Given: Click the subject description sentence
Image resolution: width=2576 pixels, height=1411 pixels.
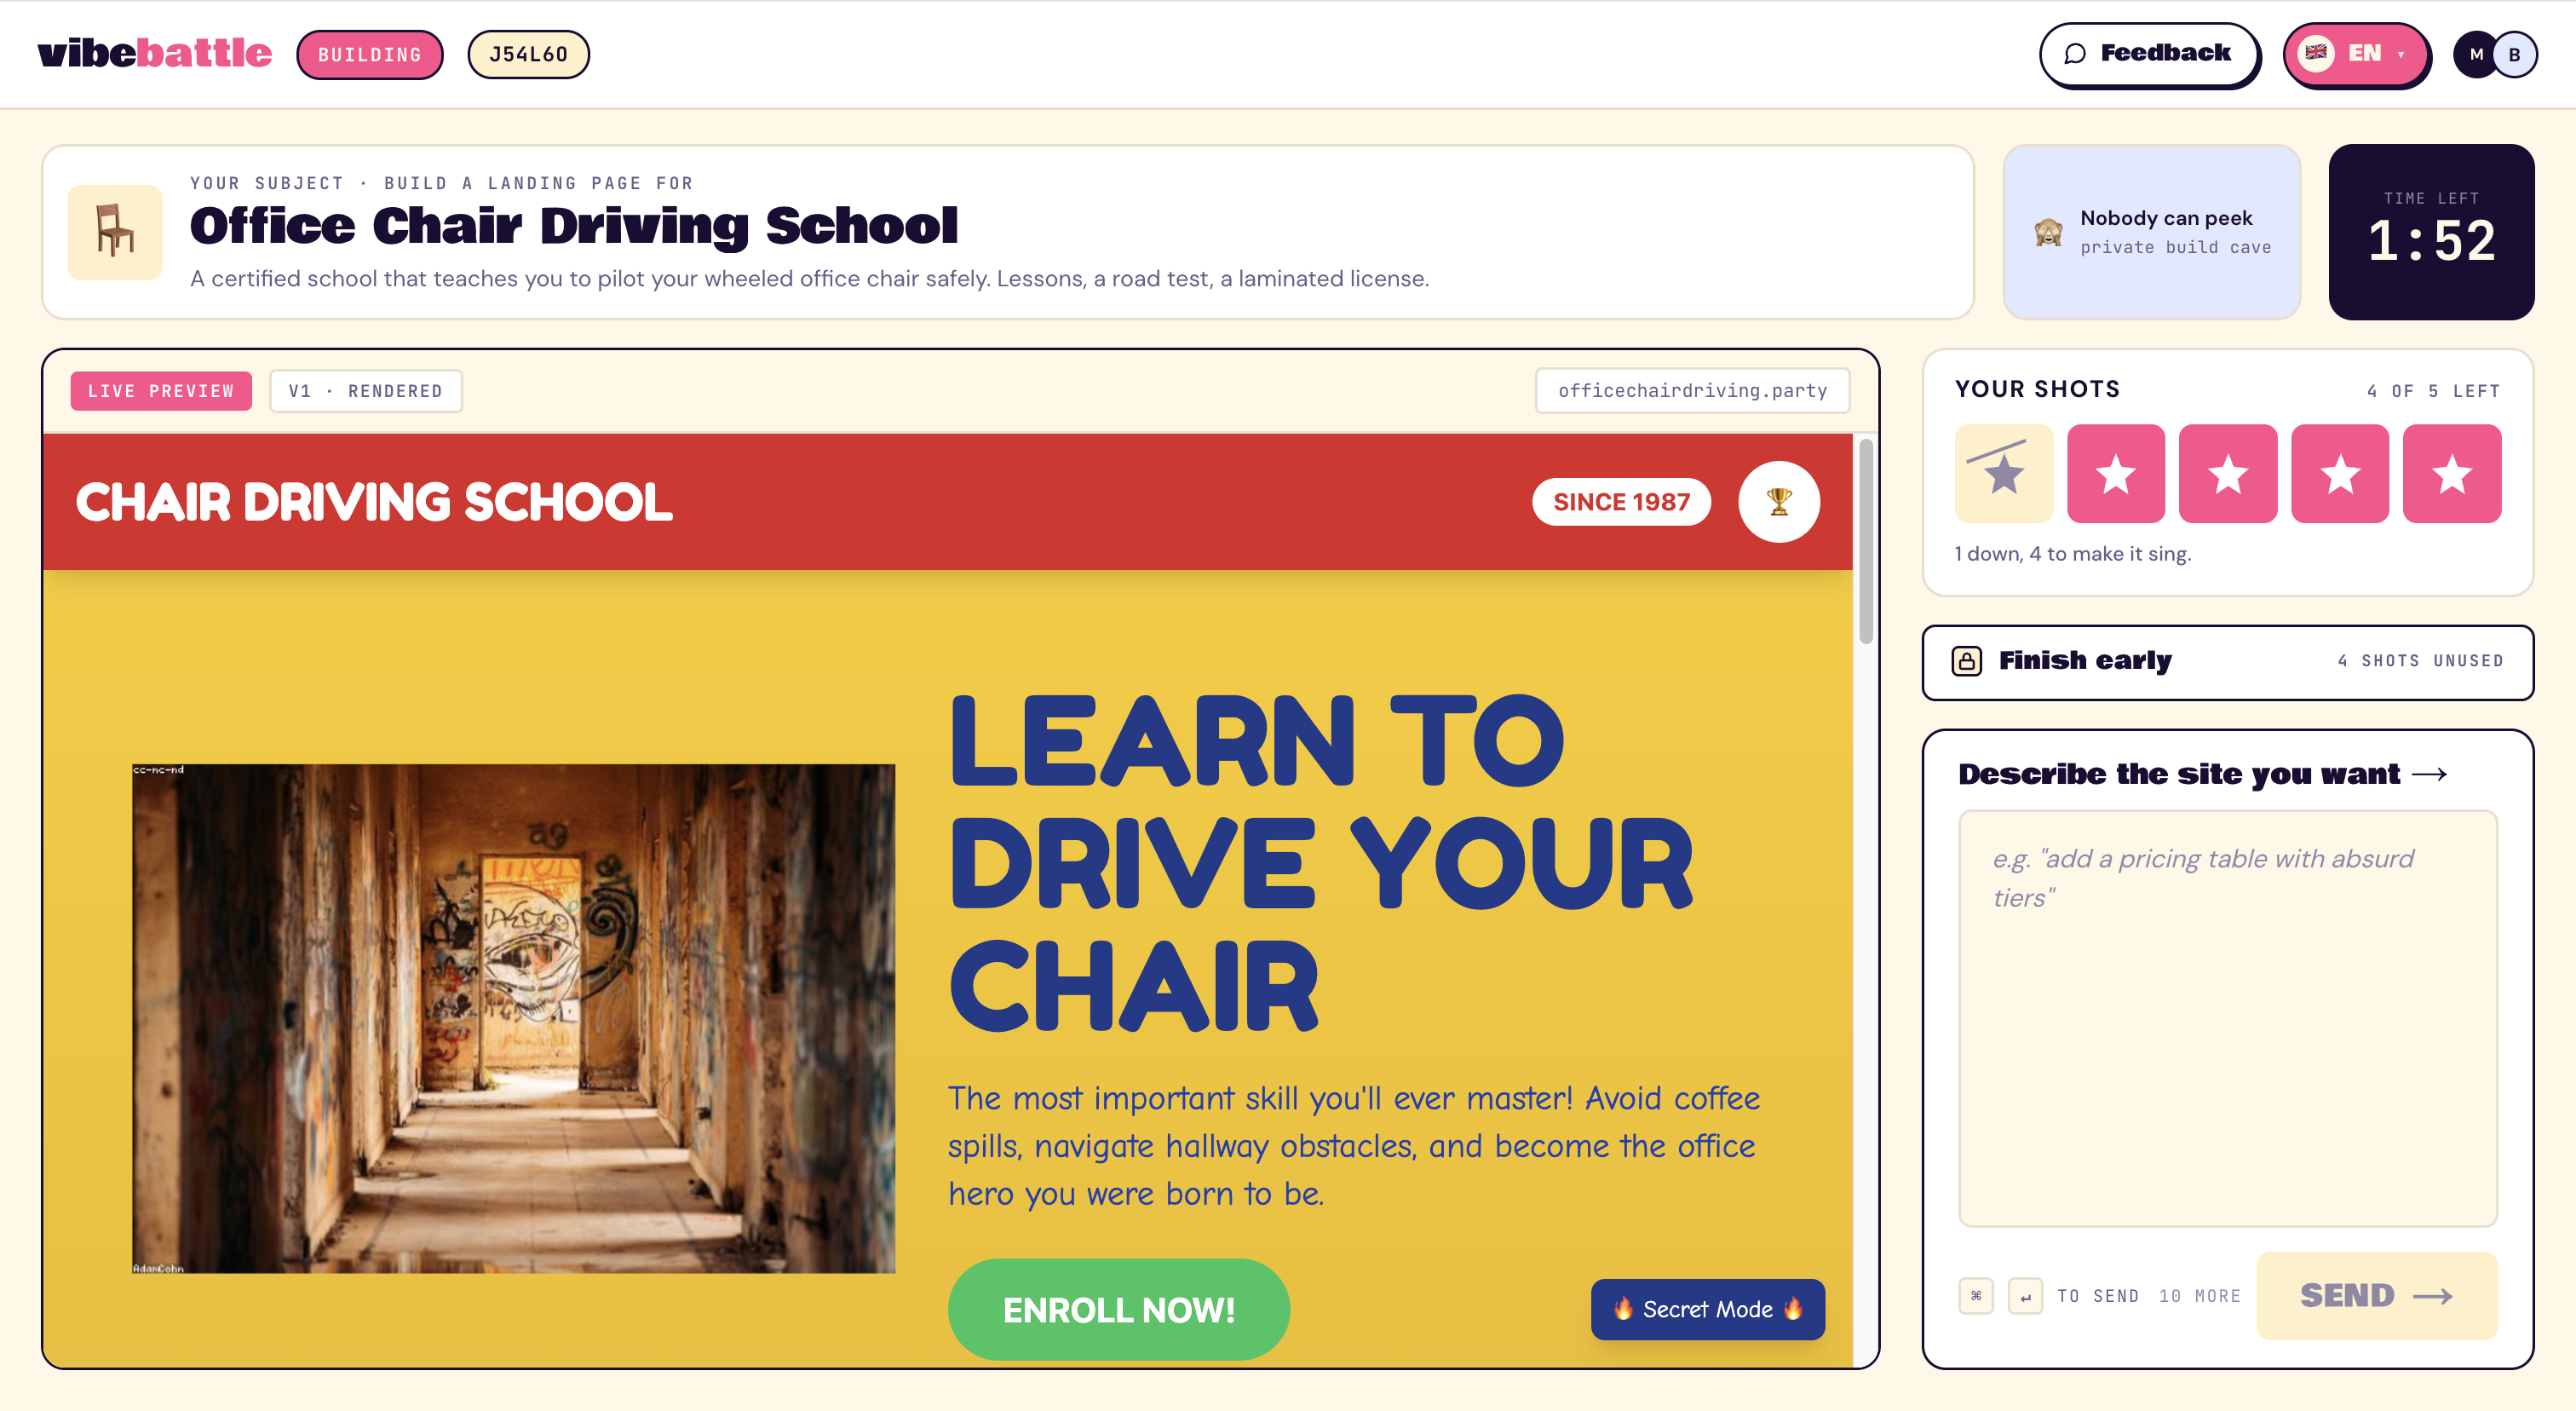Looking at the screenshot, I should click(810, 279).
